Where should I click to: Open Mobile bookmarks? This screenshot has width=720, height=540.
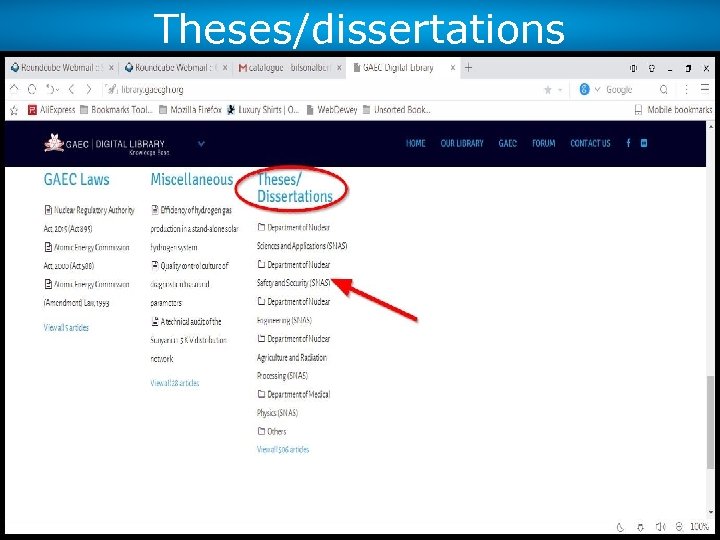click(673, 110)
